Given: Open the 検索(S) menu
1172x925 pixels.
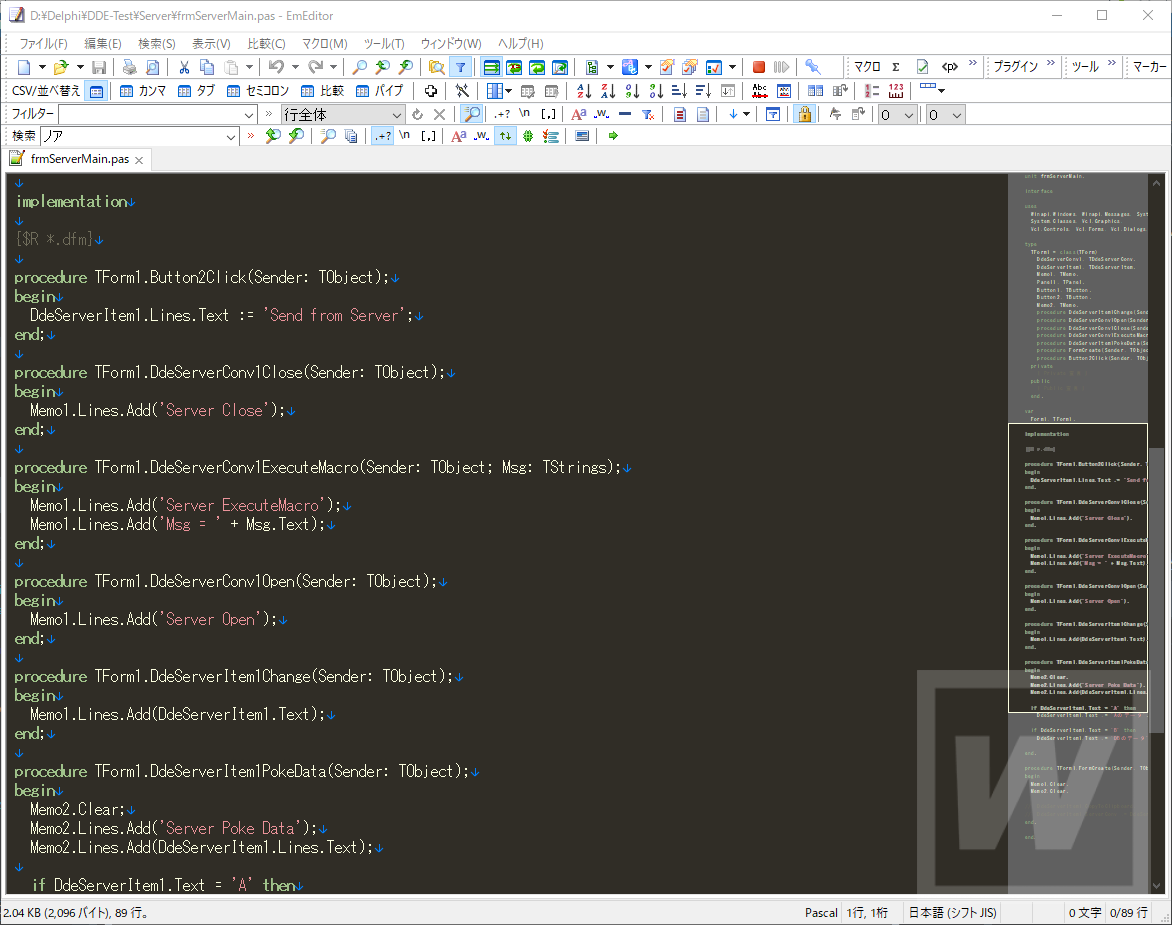Looking at the screenshot, I should pyautogui.click(x=157, y=43).
